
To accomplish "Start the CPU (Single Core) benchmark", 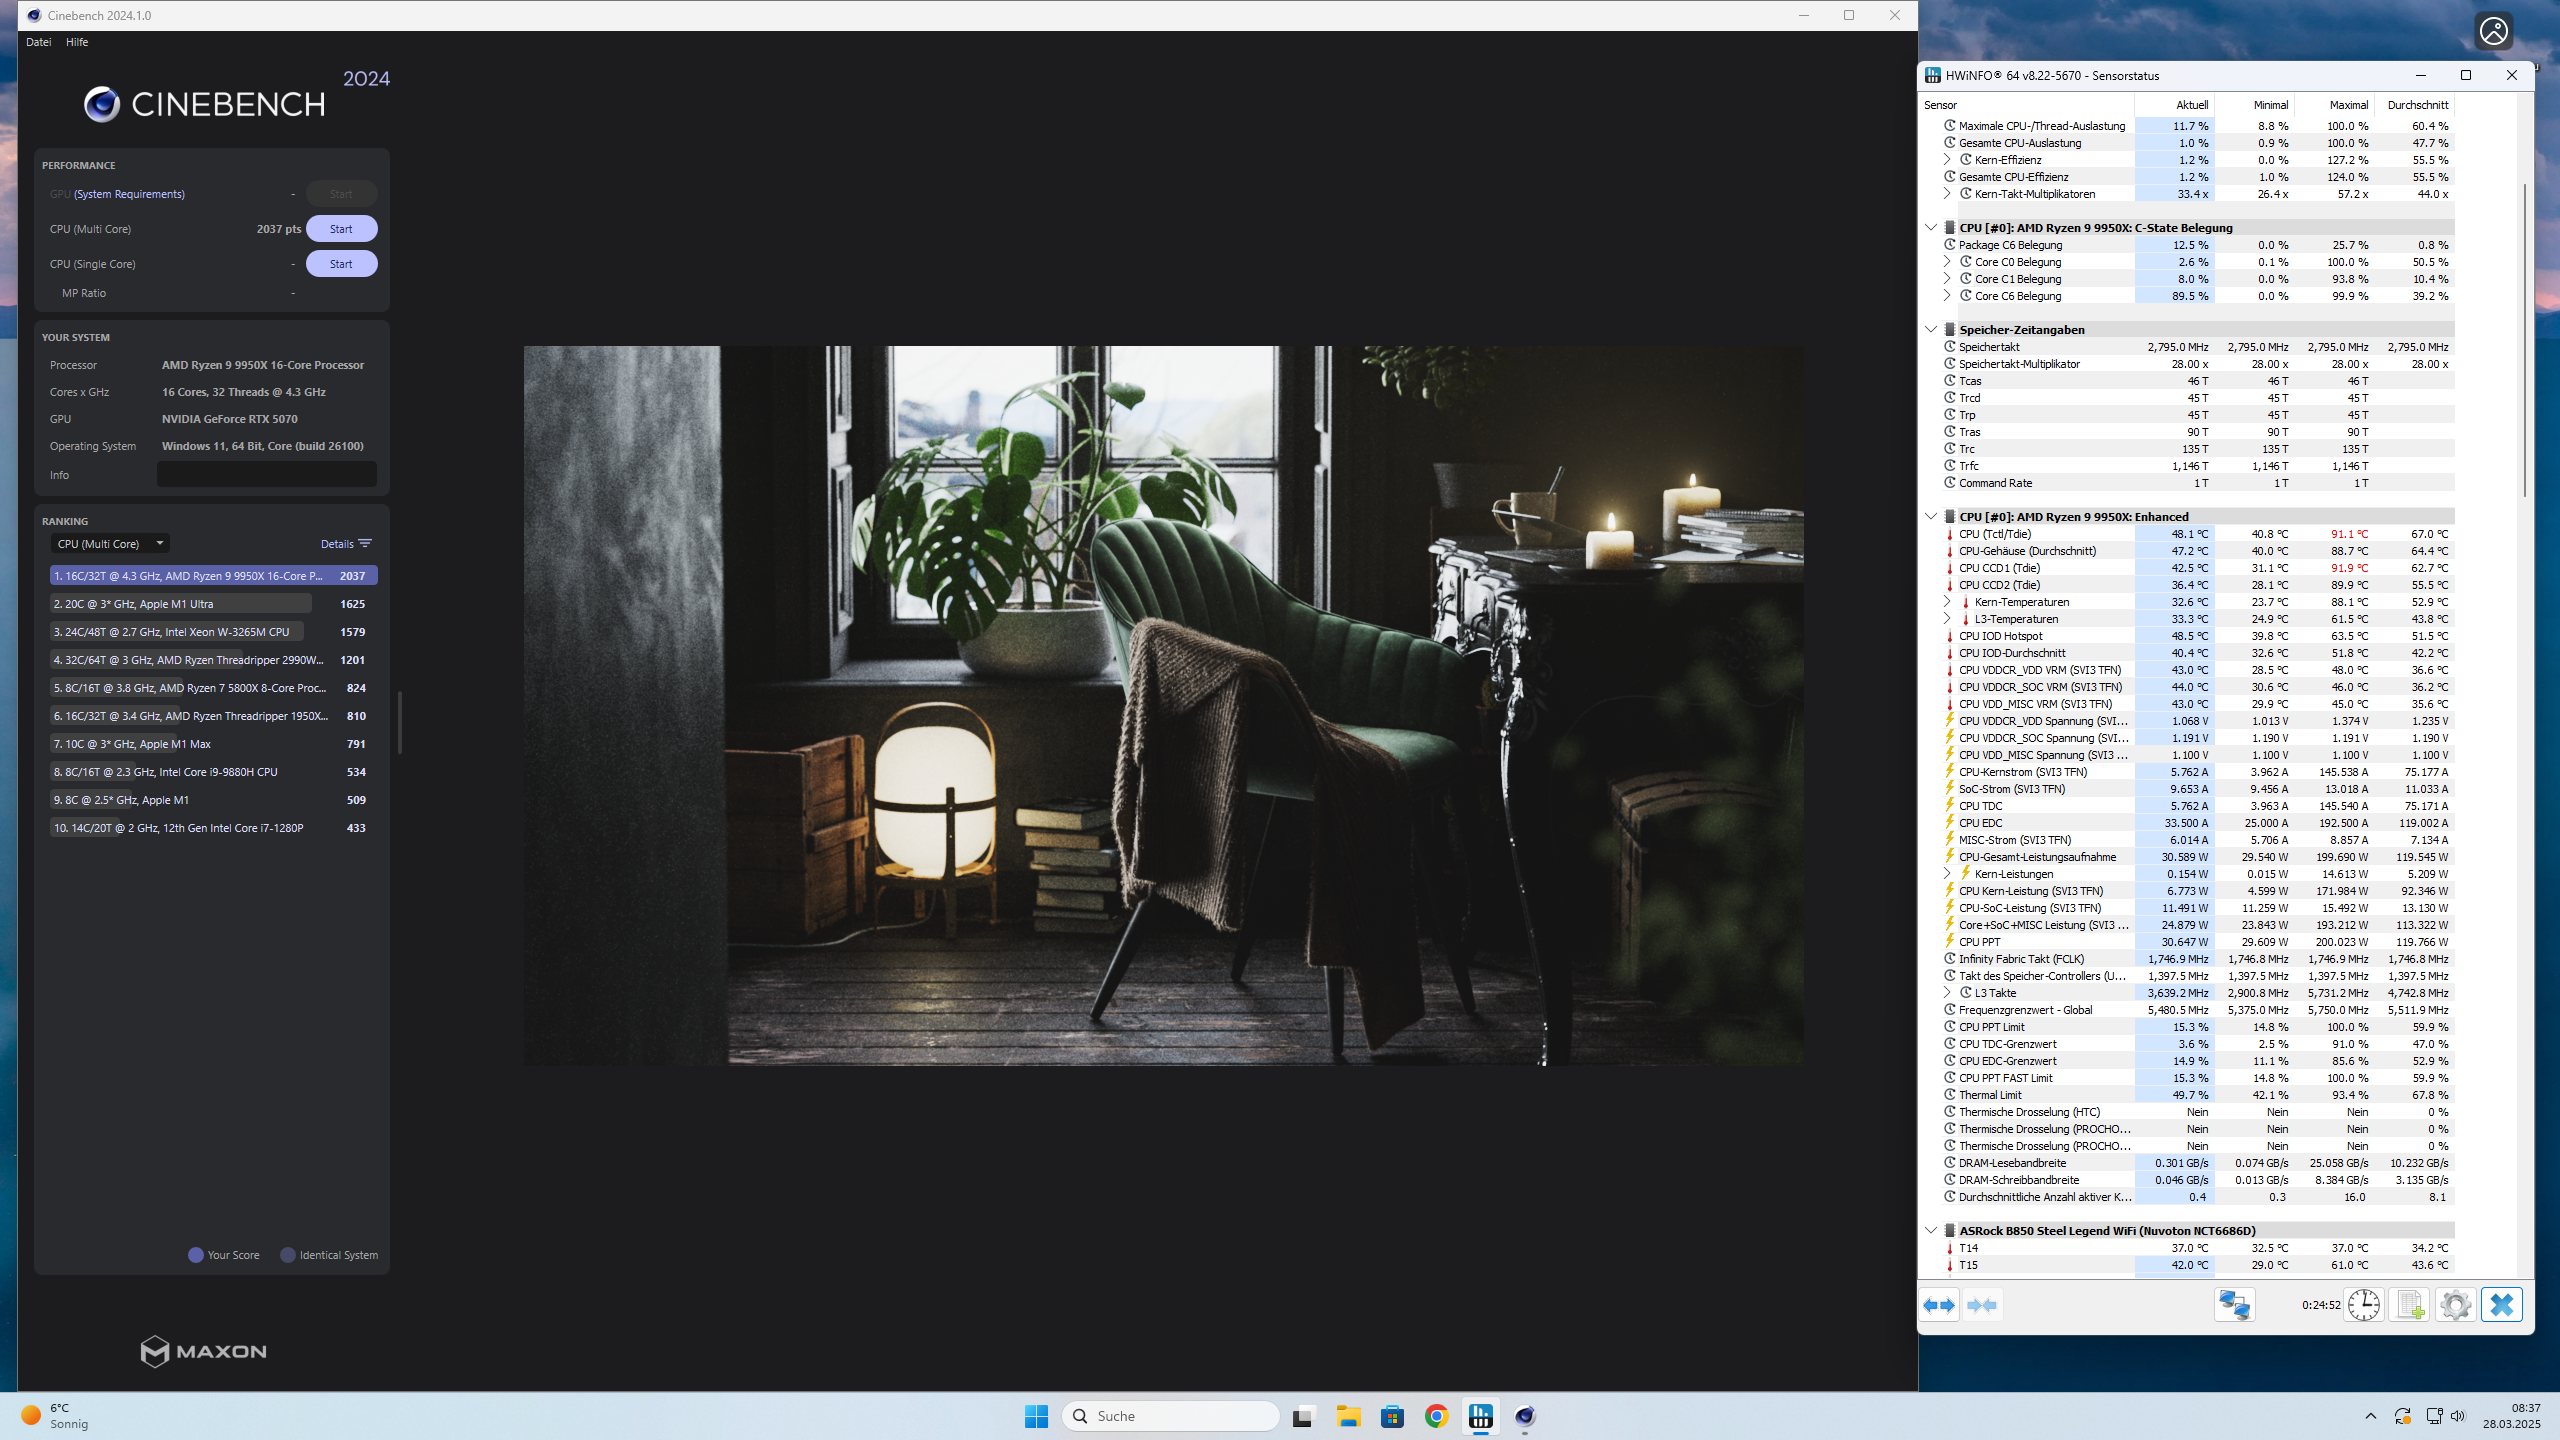I will pos(341,264).
